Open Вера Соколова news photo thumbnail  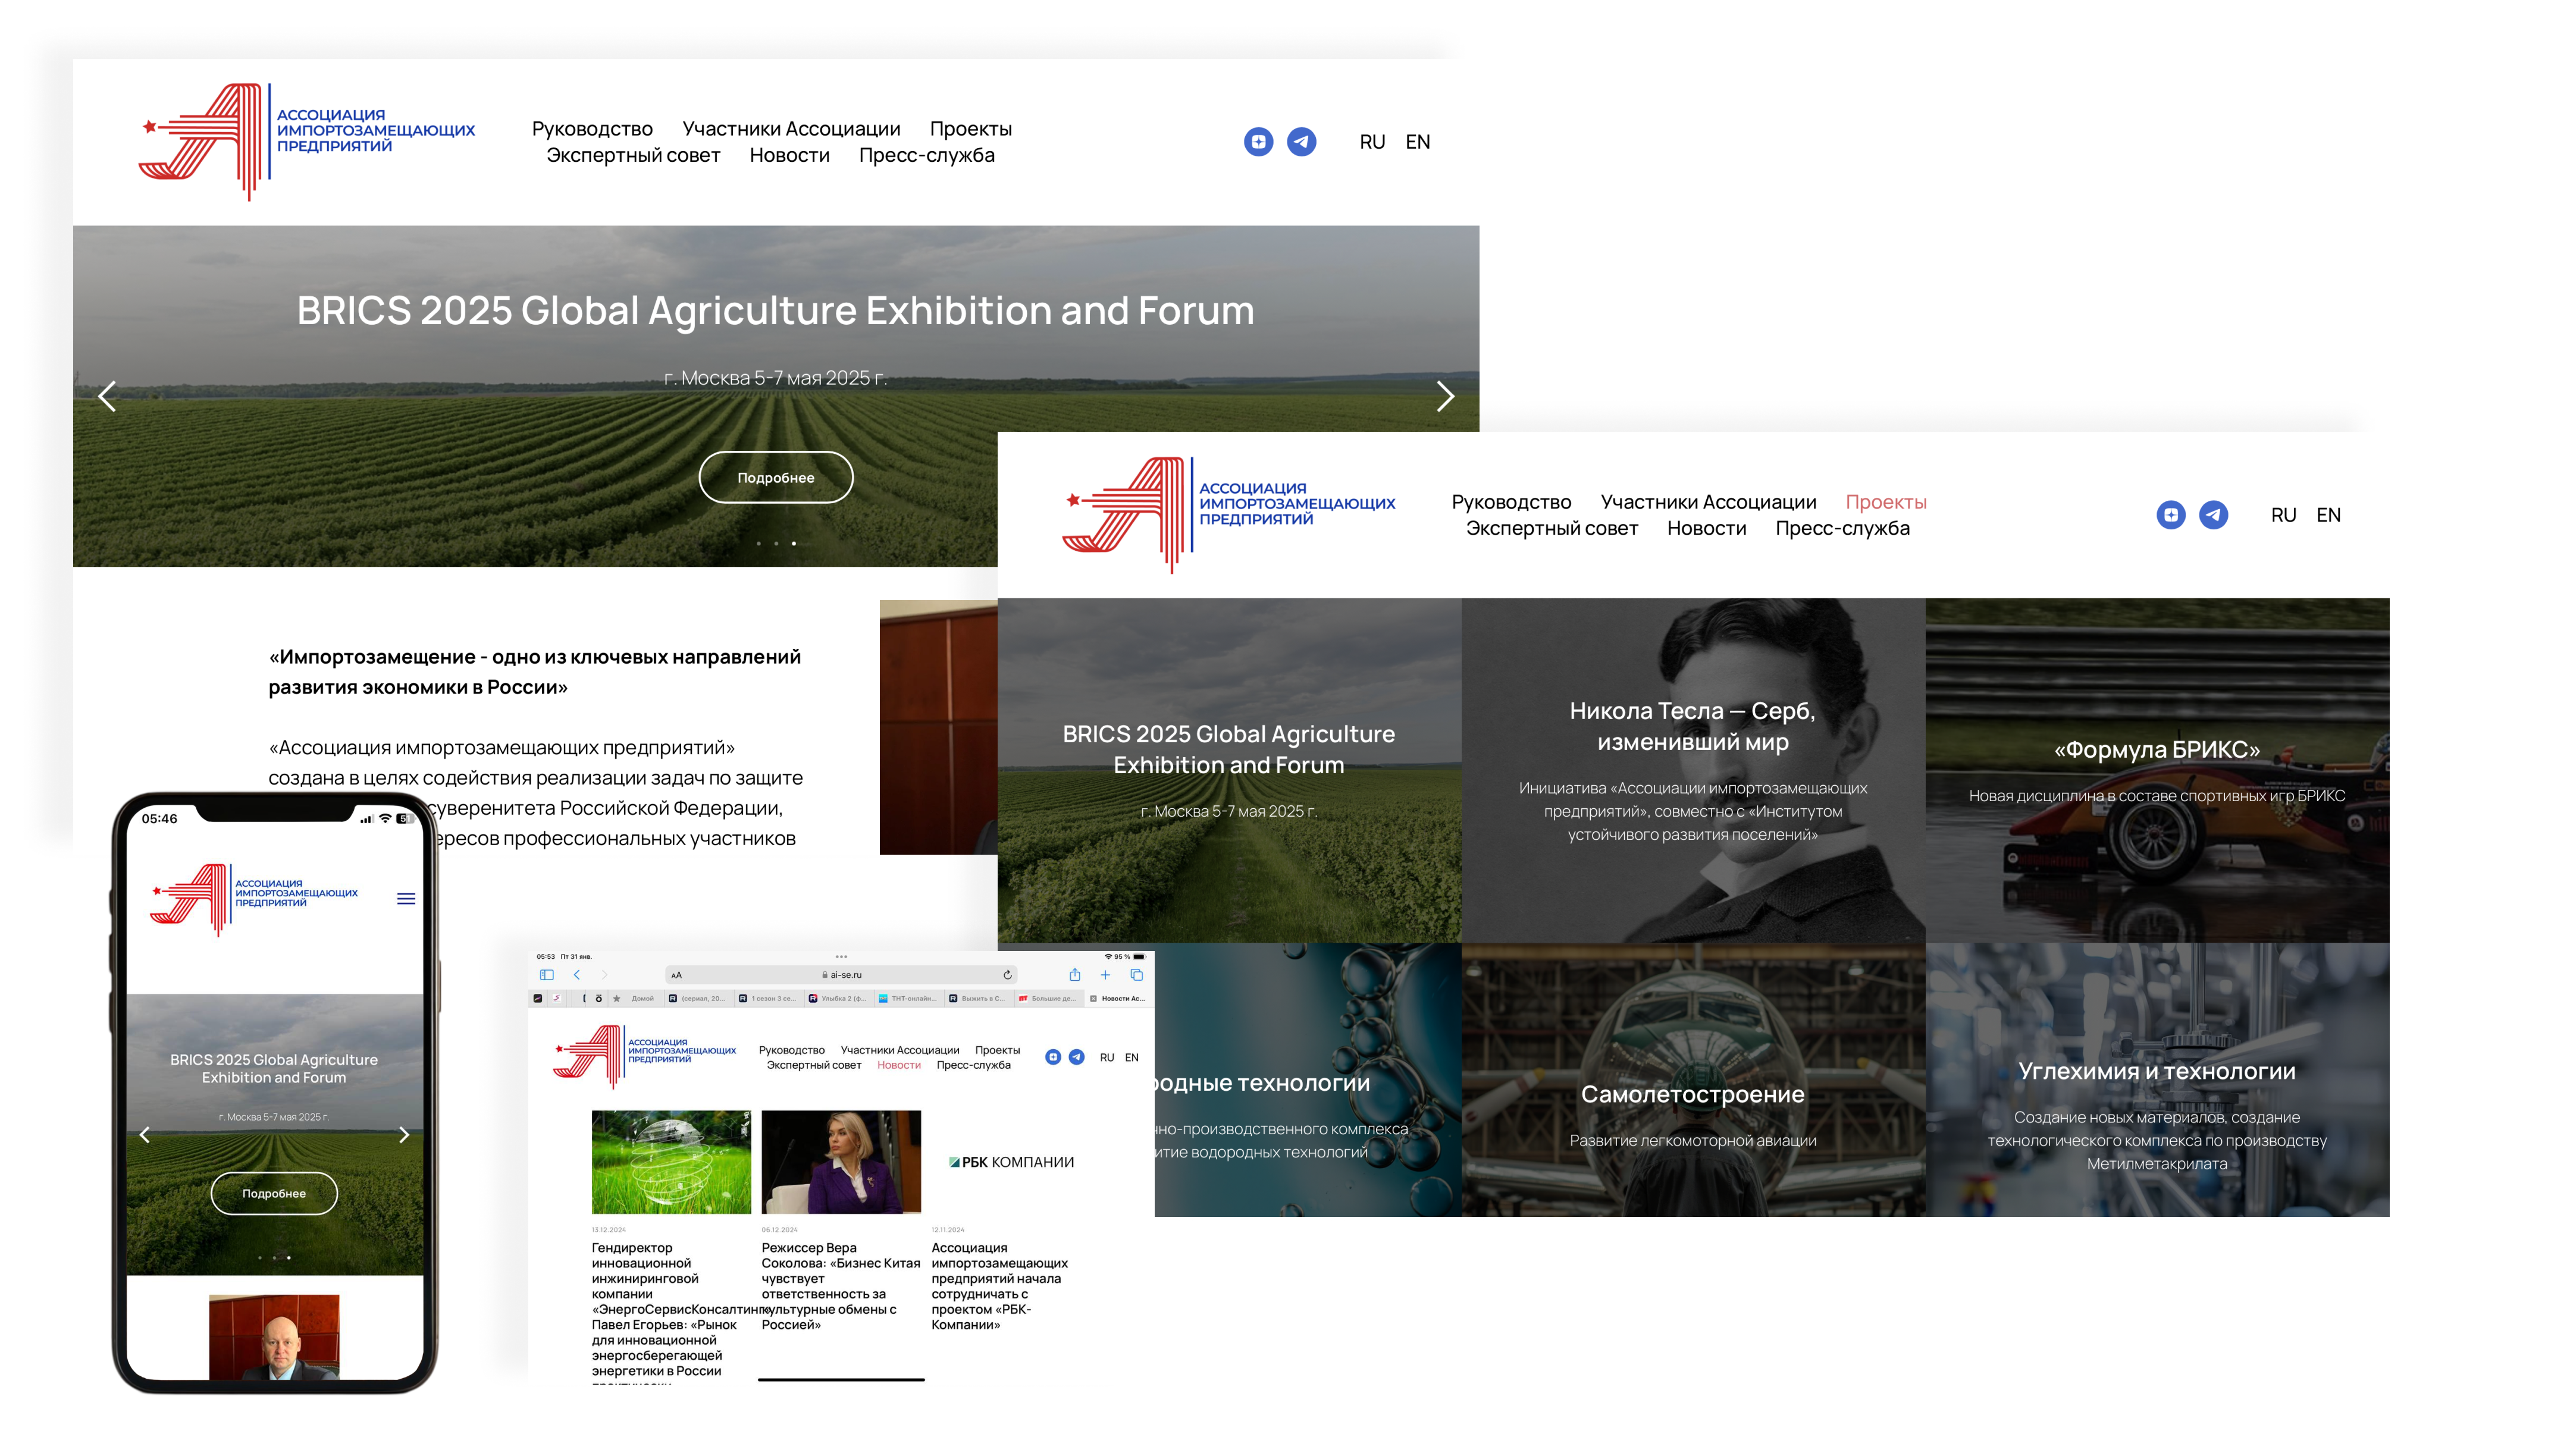[x=840, y=1162]
